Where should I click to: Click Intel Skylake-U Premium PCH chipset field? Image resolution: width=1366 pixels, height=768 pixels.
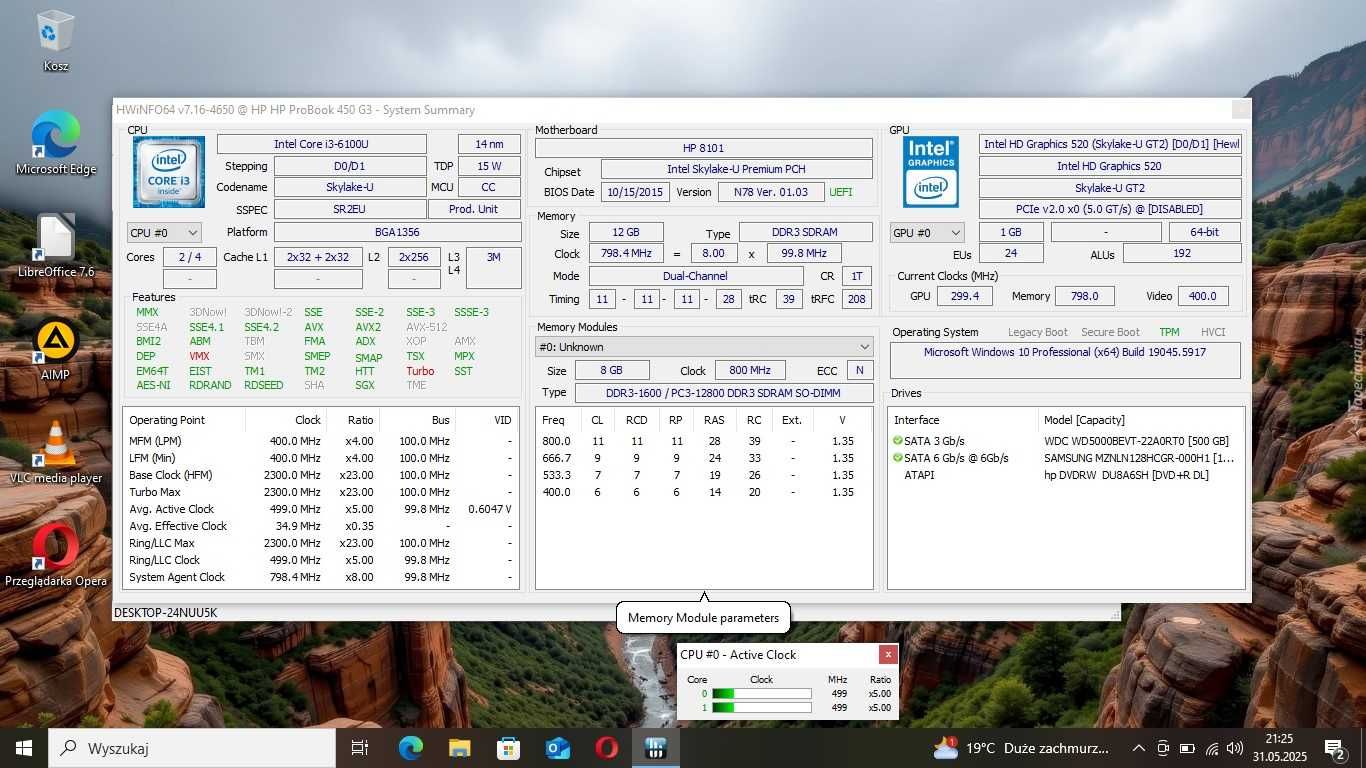[737, 169]
